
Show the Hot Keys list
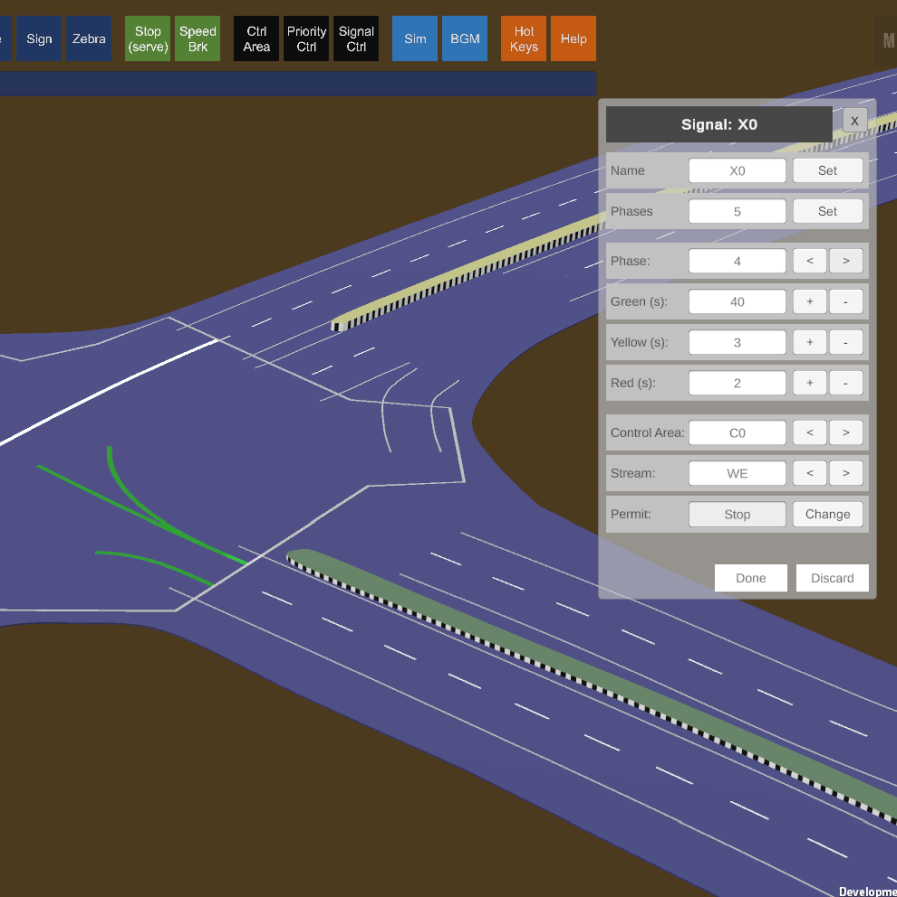point(524,39)
